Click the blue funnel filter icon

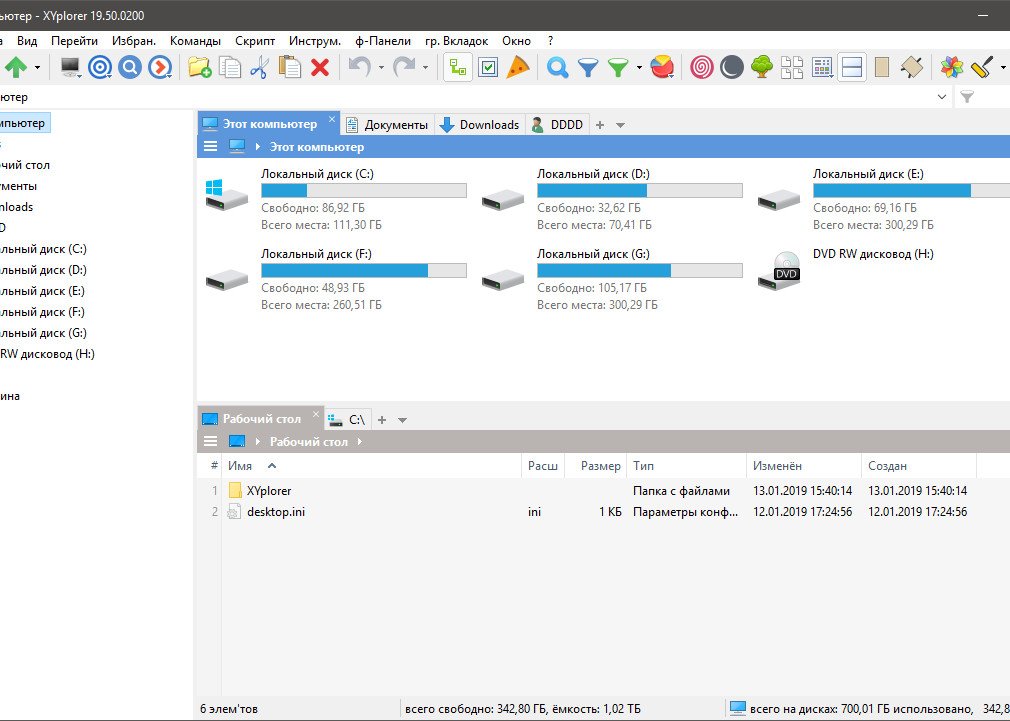(x=587, y=67)
